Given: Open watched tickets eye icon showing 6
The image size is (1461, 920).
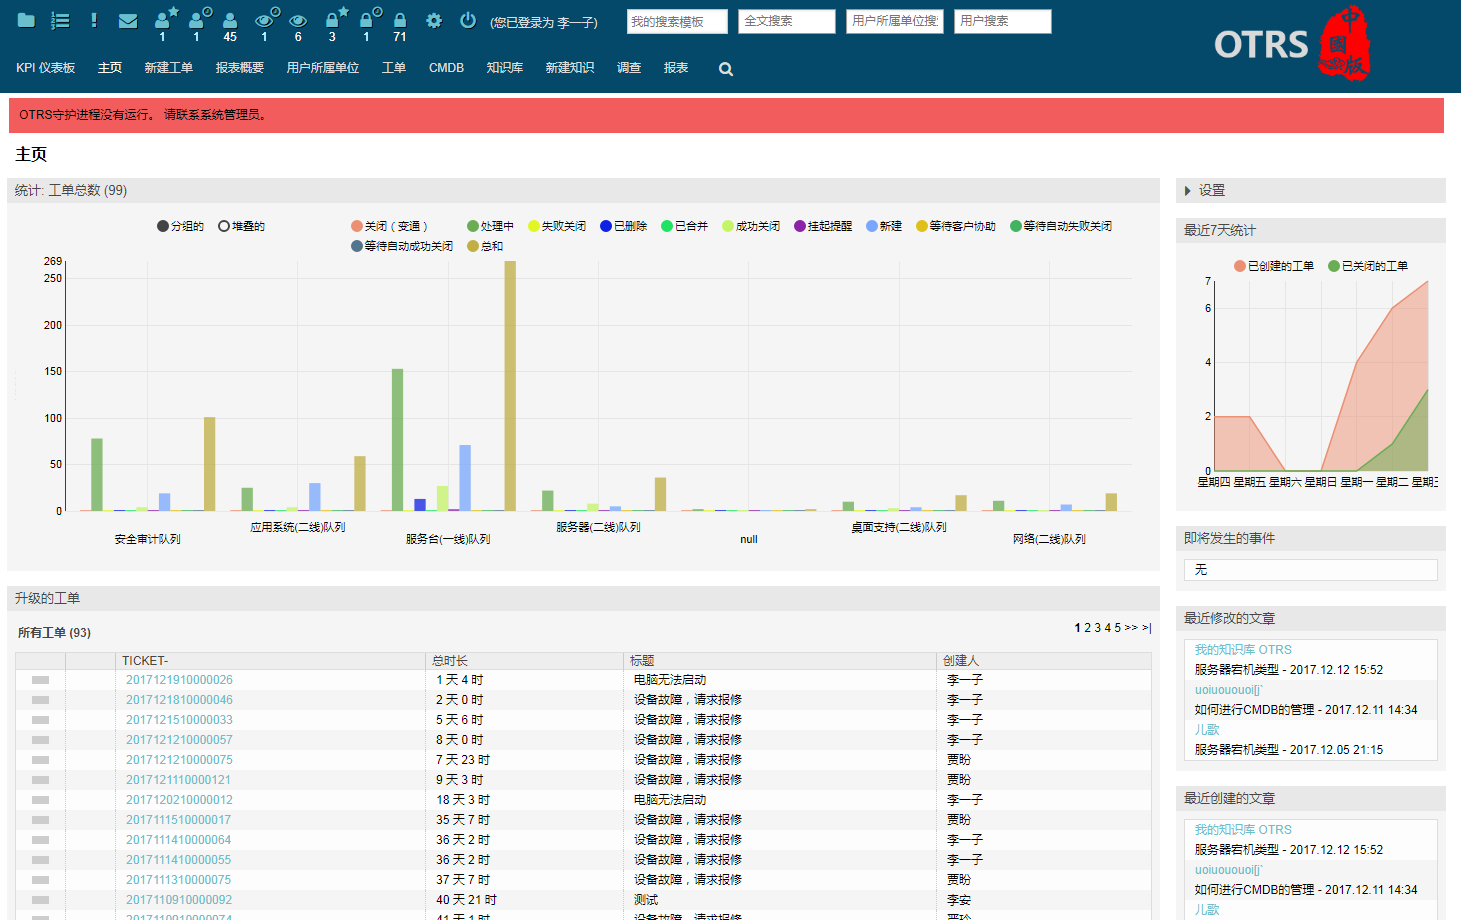Looking at the screenshot, I should pyautogui.click(x=298, y=21).
